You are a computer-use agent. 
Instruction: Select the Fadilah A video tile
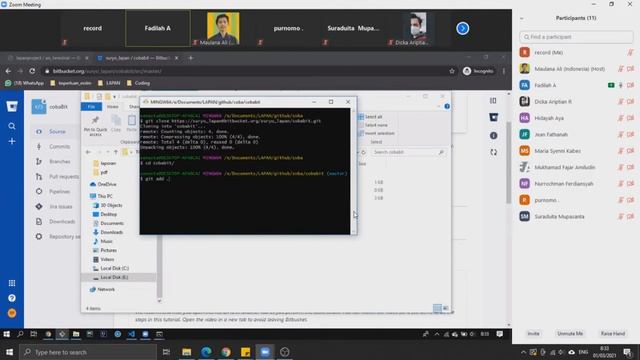[x=158, y=28]
